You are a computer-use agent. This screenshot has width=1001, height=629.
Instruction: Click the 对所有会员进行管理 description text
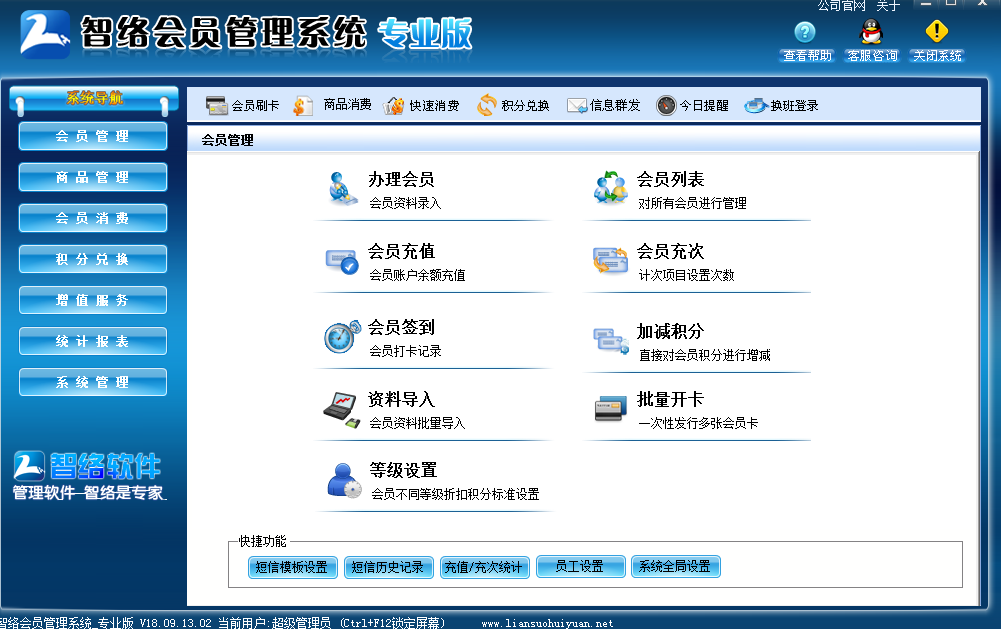tap(693, 203)
